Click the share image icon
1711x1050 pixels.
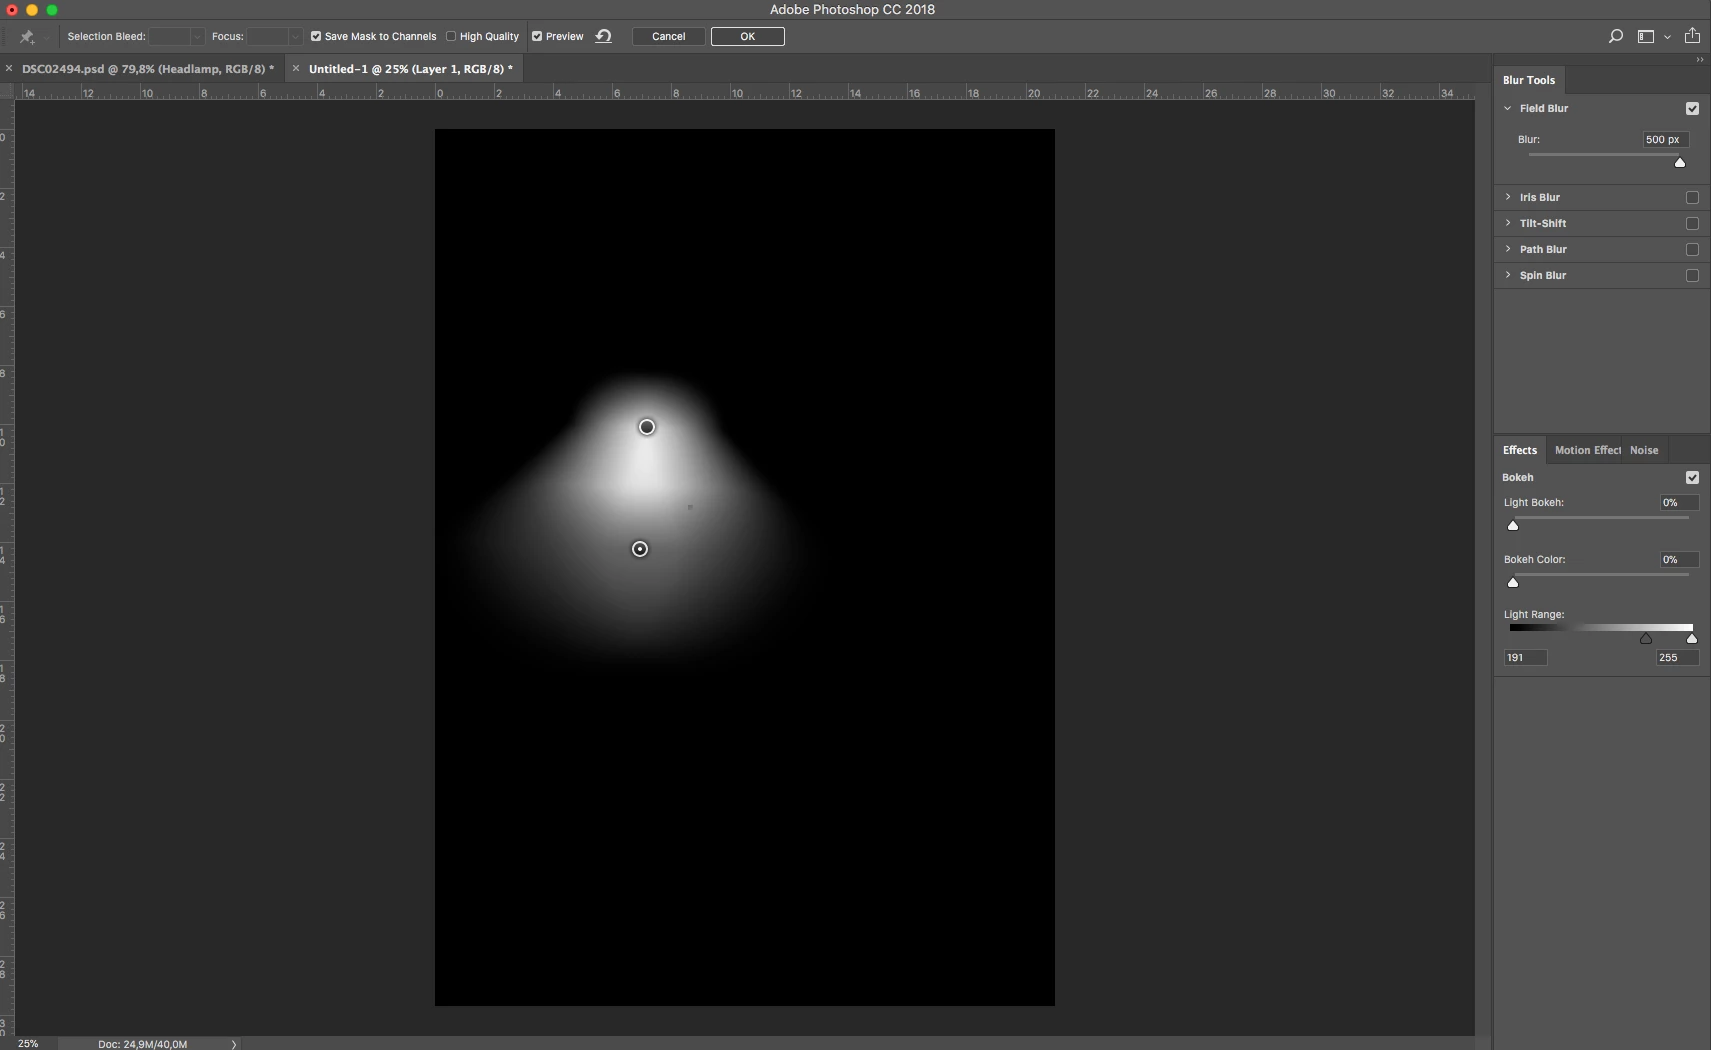coord(1692,36)
